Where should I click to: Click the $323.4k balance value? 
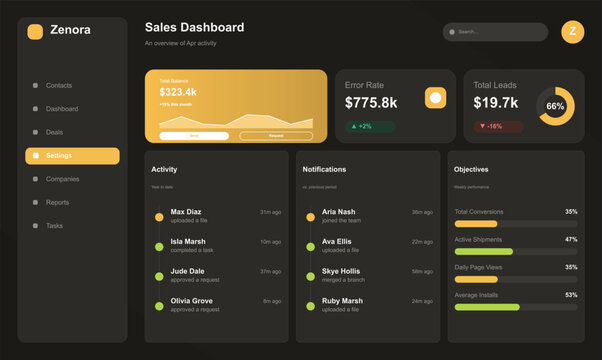[178, 92]
